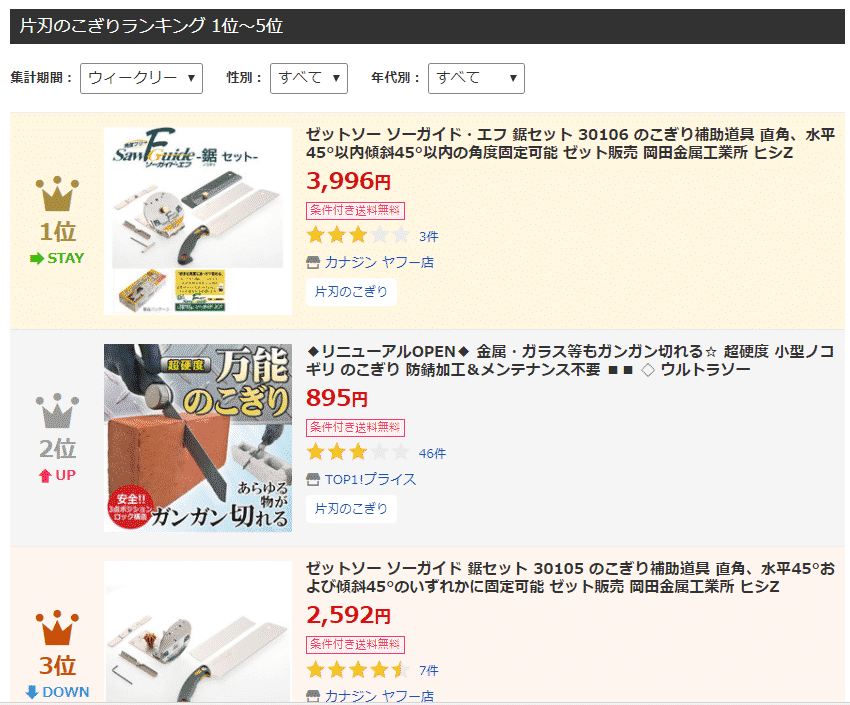Screen dimensions: 850x705
Task: Click the 条件付き送料無料 badge on 2,592円 item
Action: tap(355, 645)
